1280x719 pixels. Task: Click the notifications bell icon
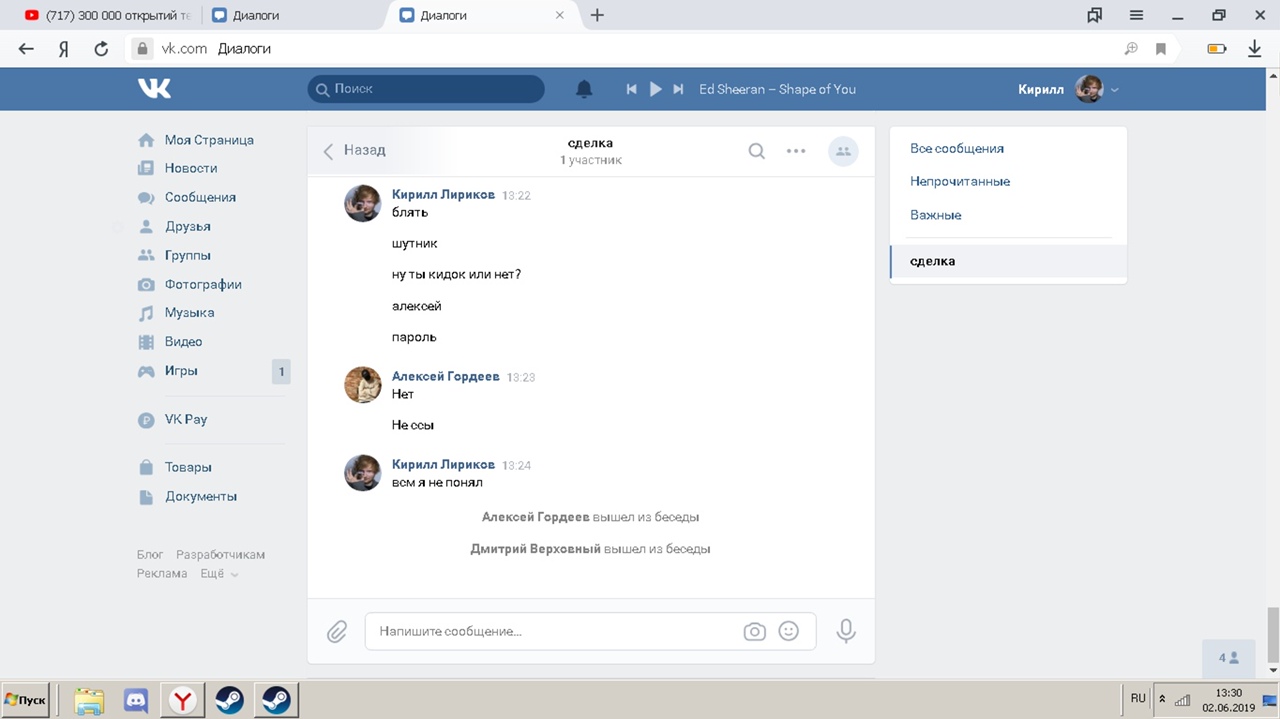point(584,89)
